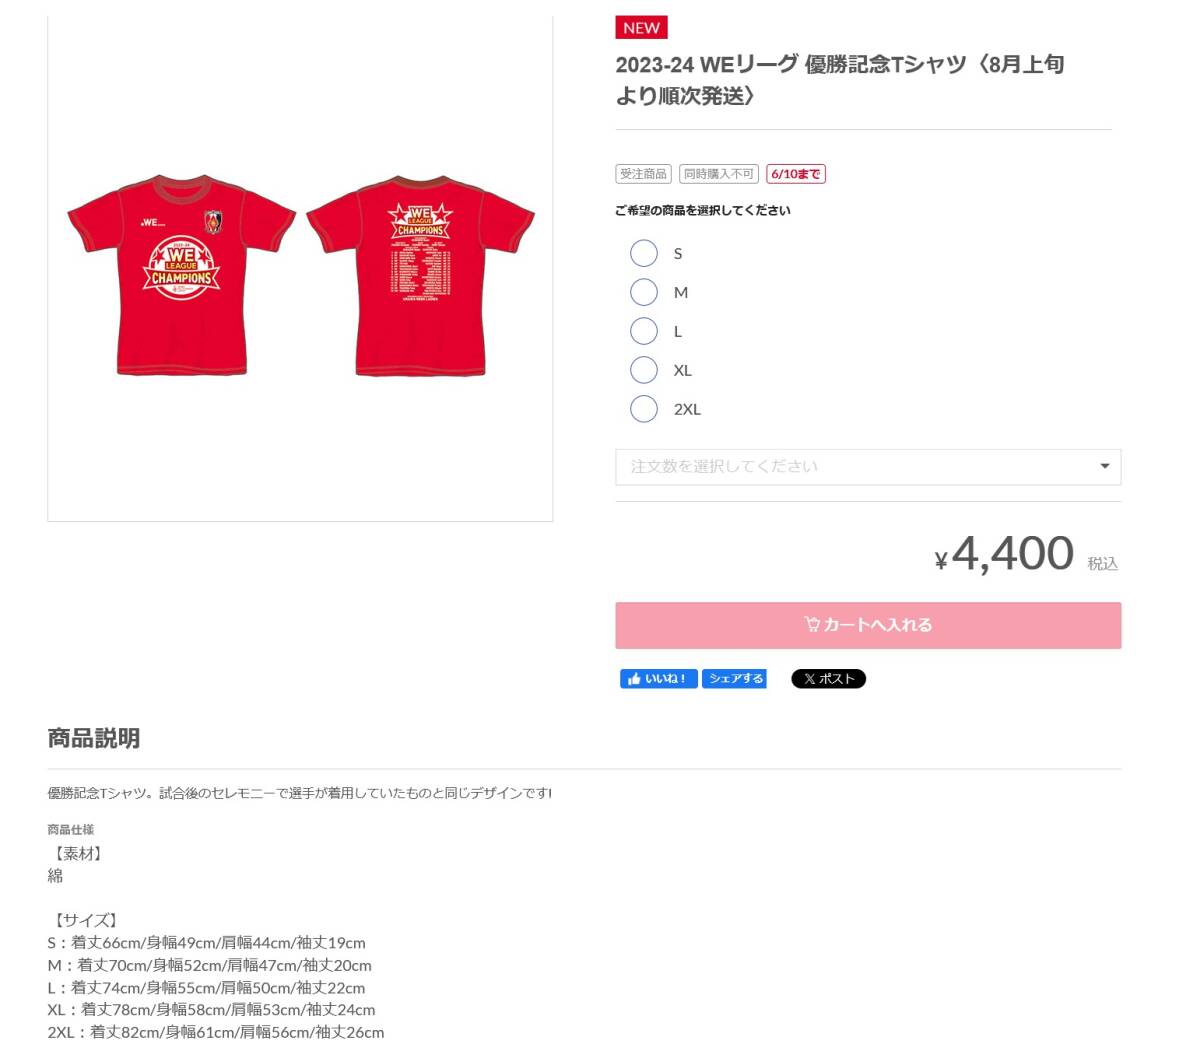
Task: Click the 6/10まで deadline tag
Action: click(x=796, y=174)
